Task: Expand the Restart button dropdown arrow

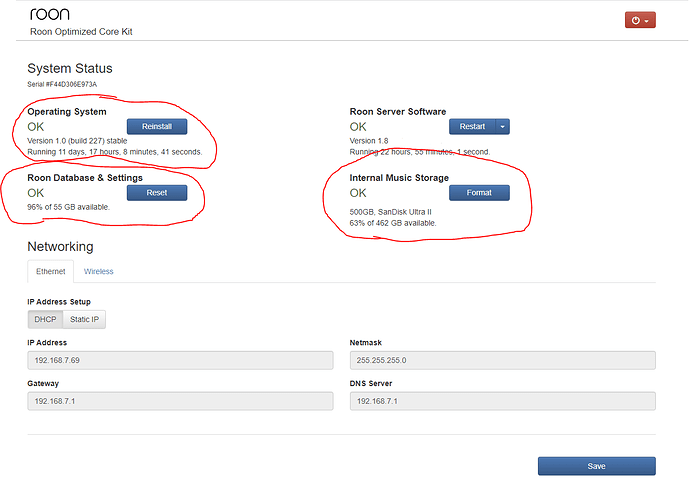Action: click(x=503, y=126)
